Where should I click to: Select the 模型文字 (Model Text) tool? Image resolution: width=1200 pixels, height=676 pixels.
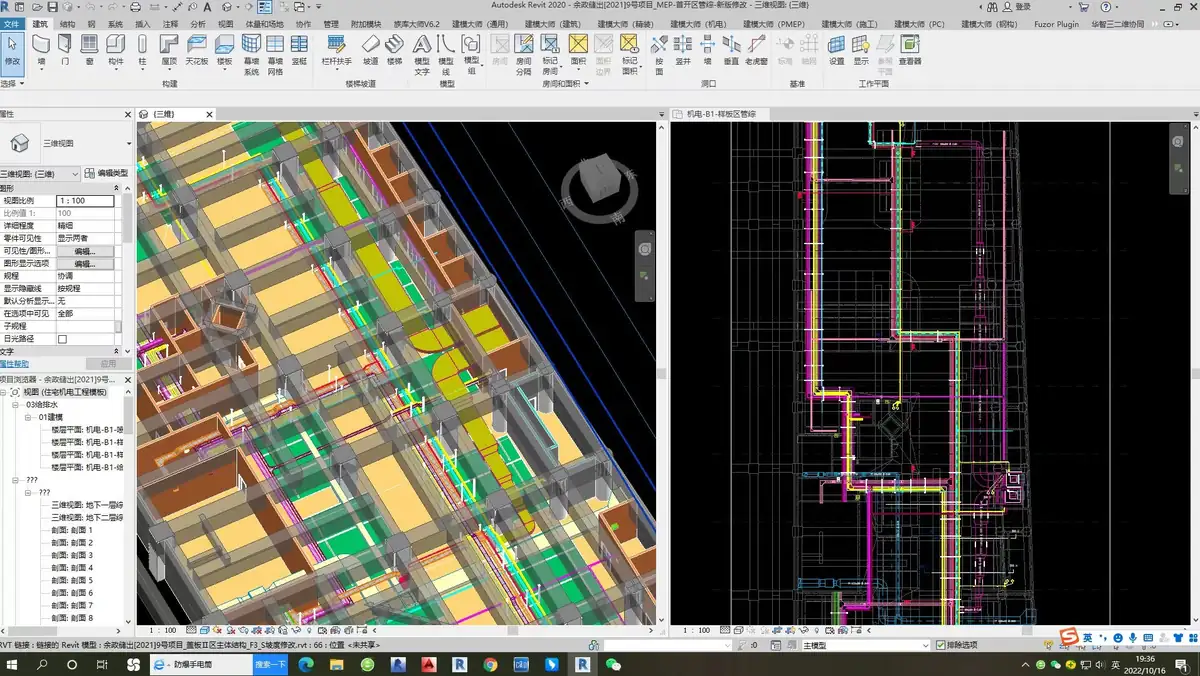[422, 54]
